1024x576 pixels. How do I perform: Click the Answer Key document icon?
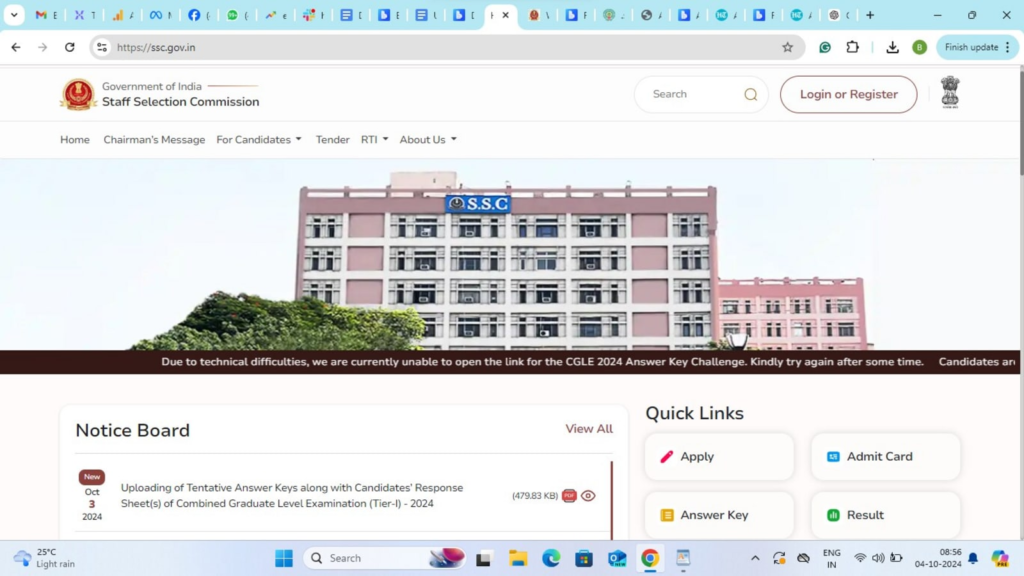[x=667, y=514]
